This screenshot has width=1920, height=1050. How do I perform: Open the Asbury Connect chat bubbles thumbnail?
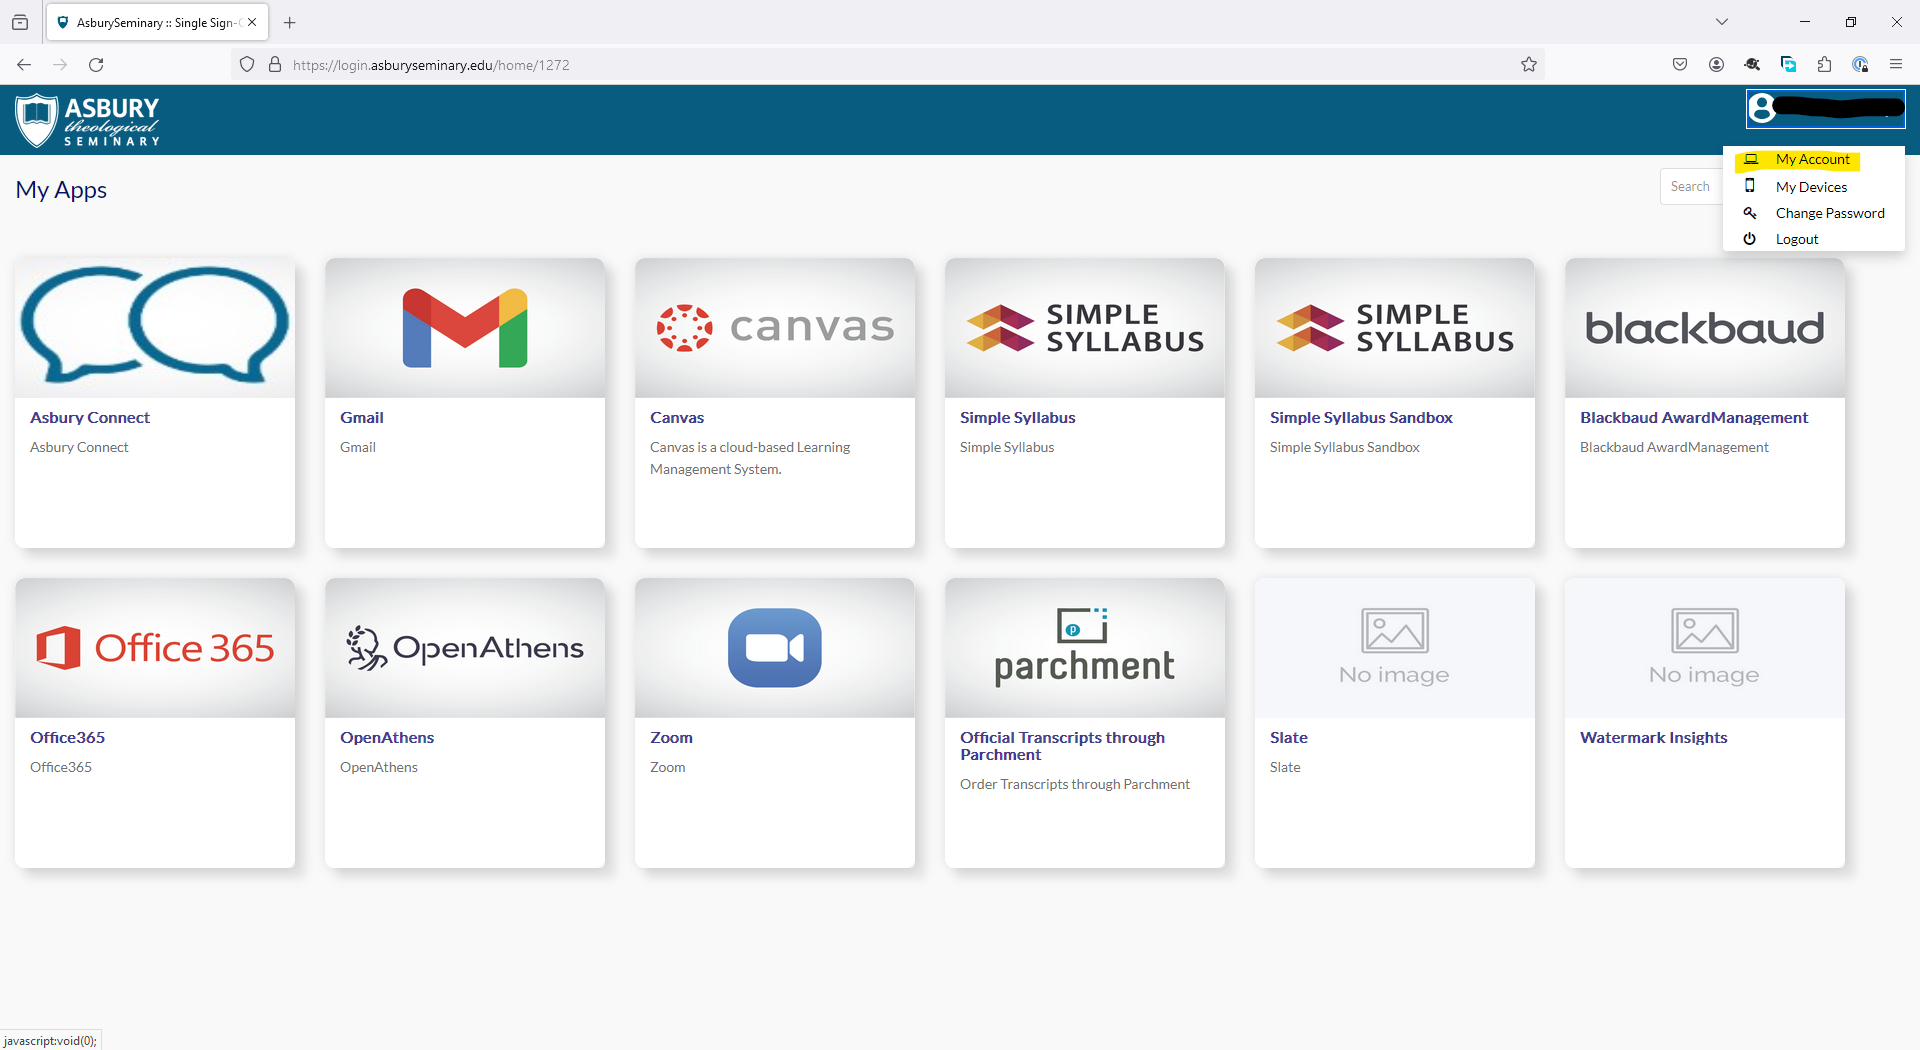155,328
